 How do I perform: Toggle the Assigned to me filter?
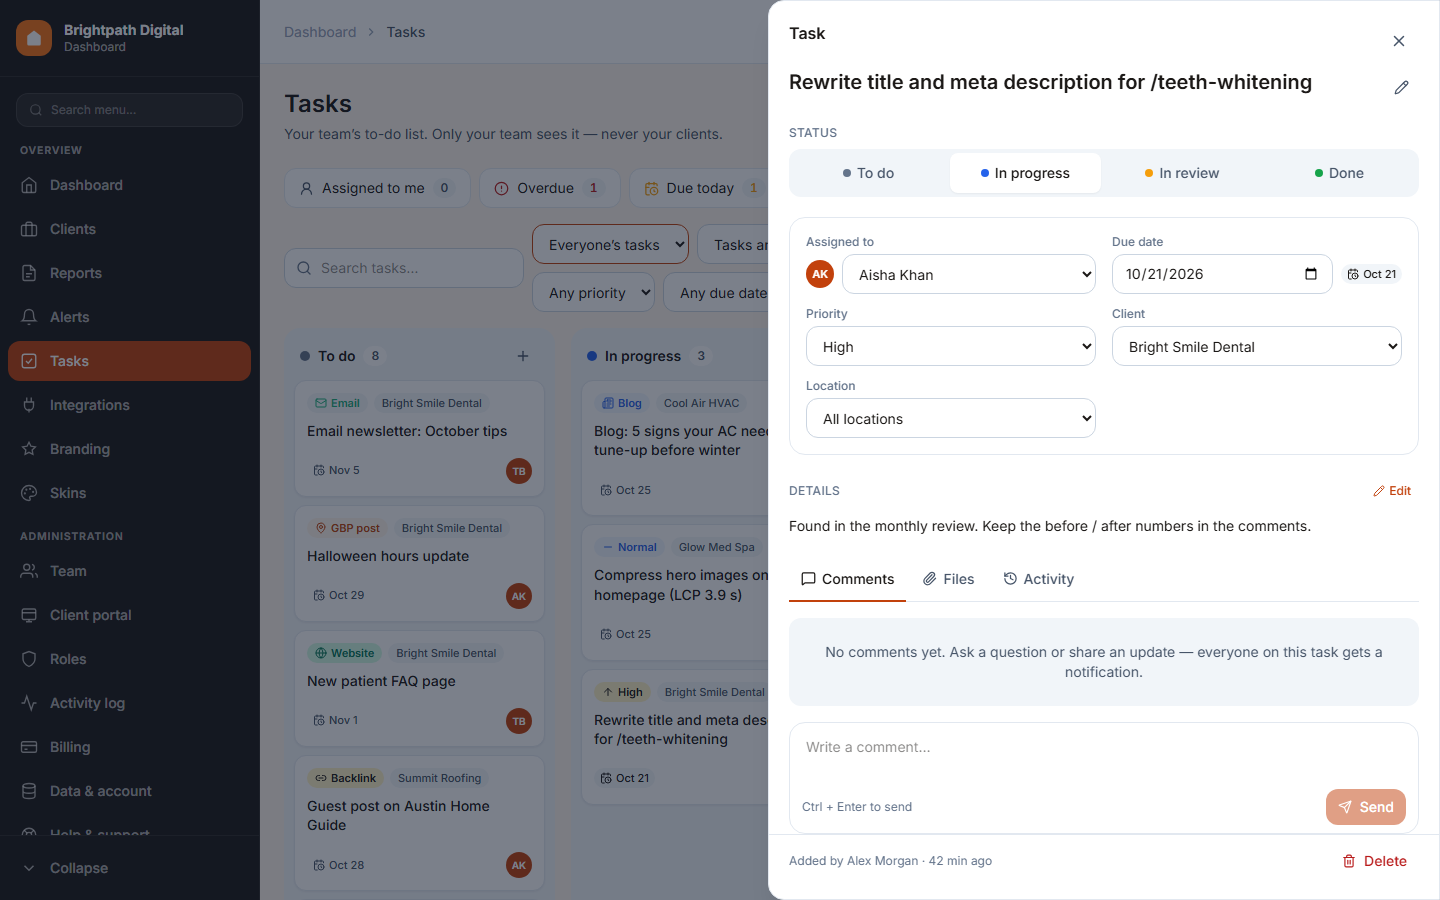tap(377, 188)
